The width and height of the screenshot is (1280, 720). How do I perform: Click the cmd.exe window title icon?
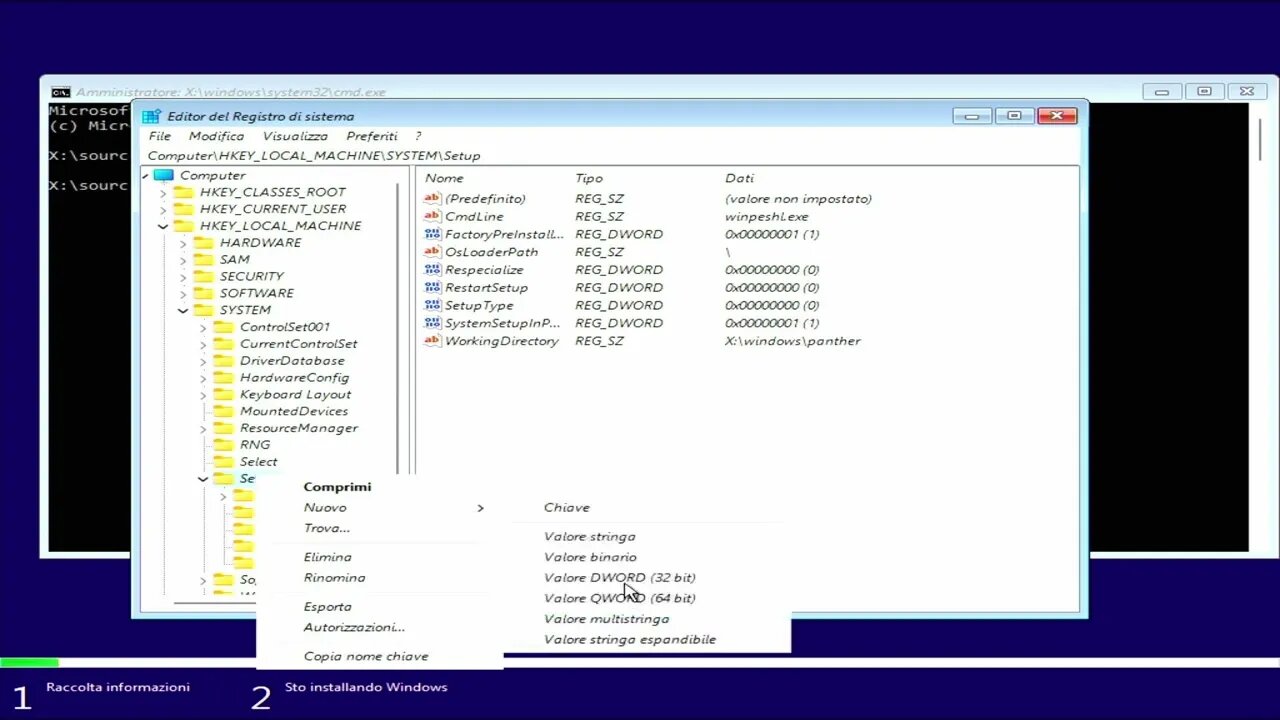tap(61, 92)
